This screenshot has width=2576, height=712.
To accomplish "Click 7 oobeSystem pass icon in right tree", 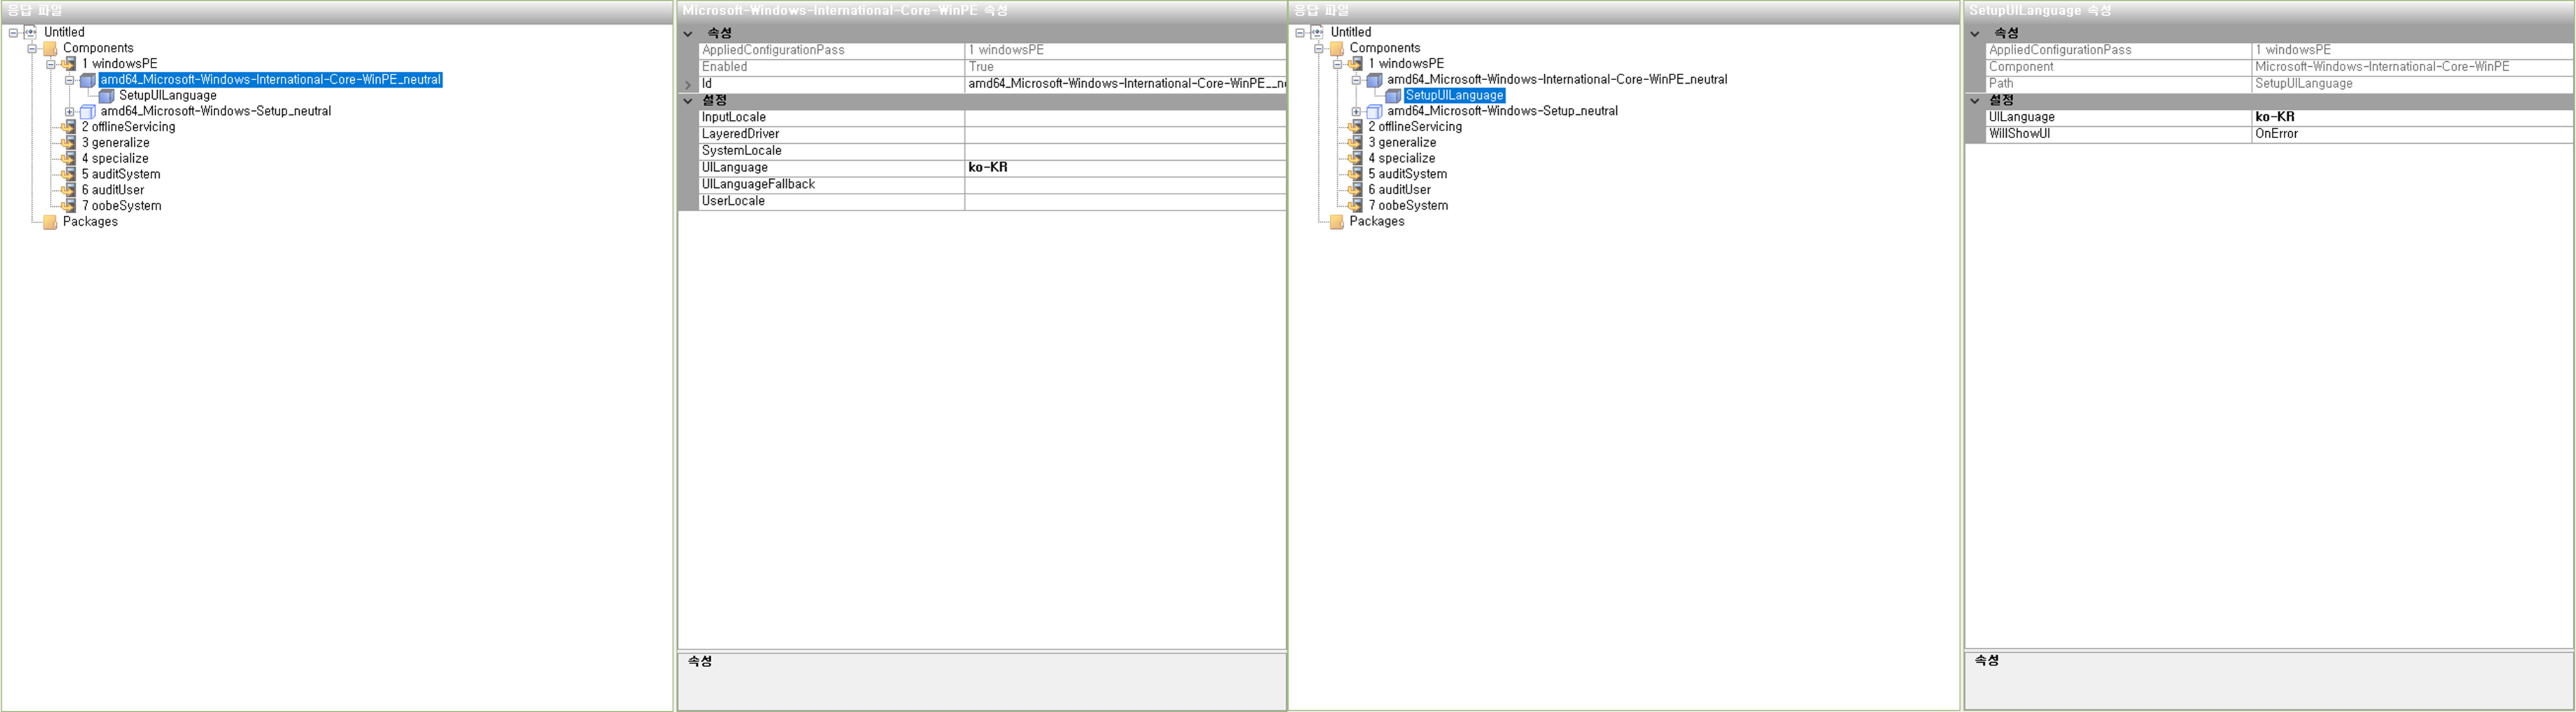I will pyautogui.click(x=1356, y=206).
